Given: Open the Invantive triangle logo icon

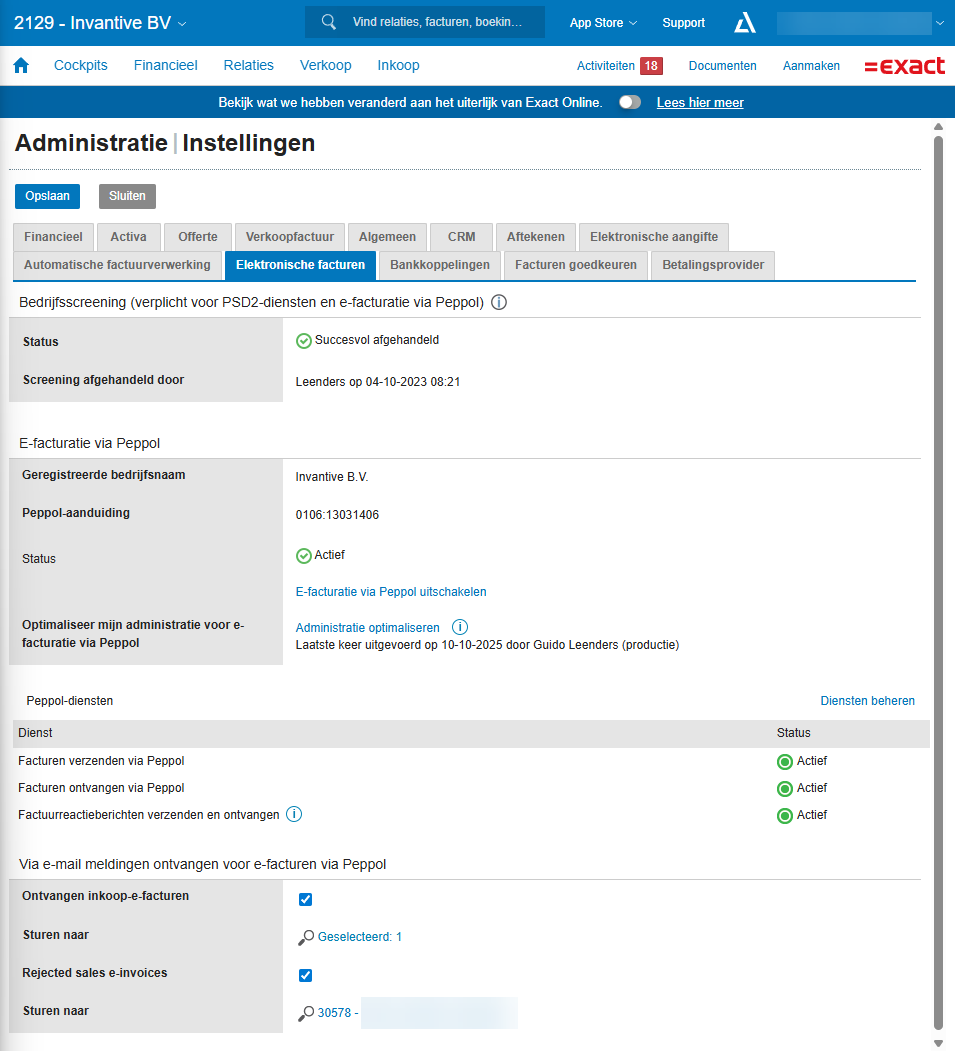Looking at the screenshot, I should click(745, 23).
